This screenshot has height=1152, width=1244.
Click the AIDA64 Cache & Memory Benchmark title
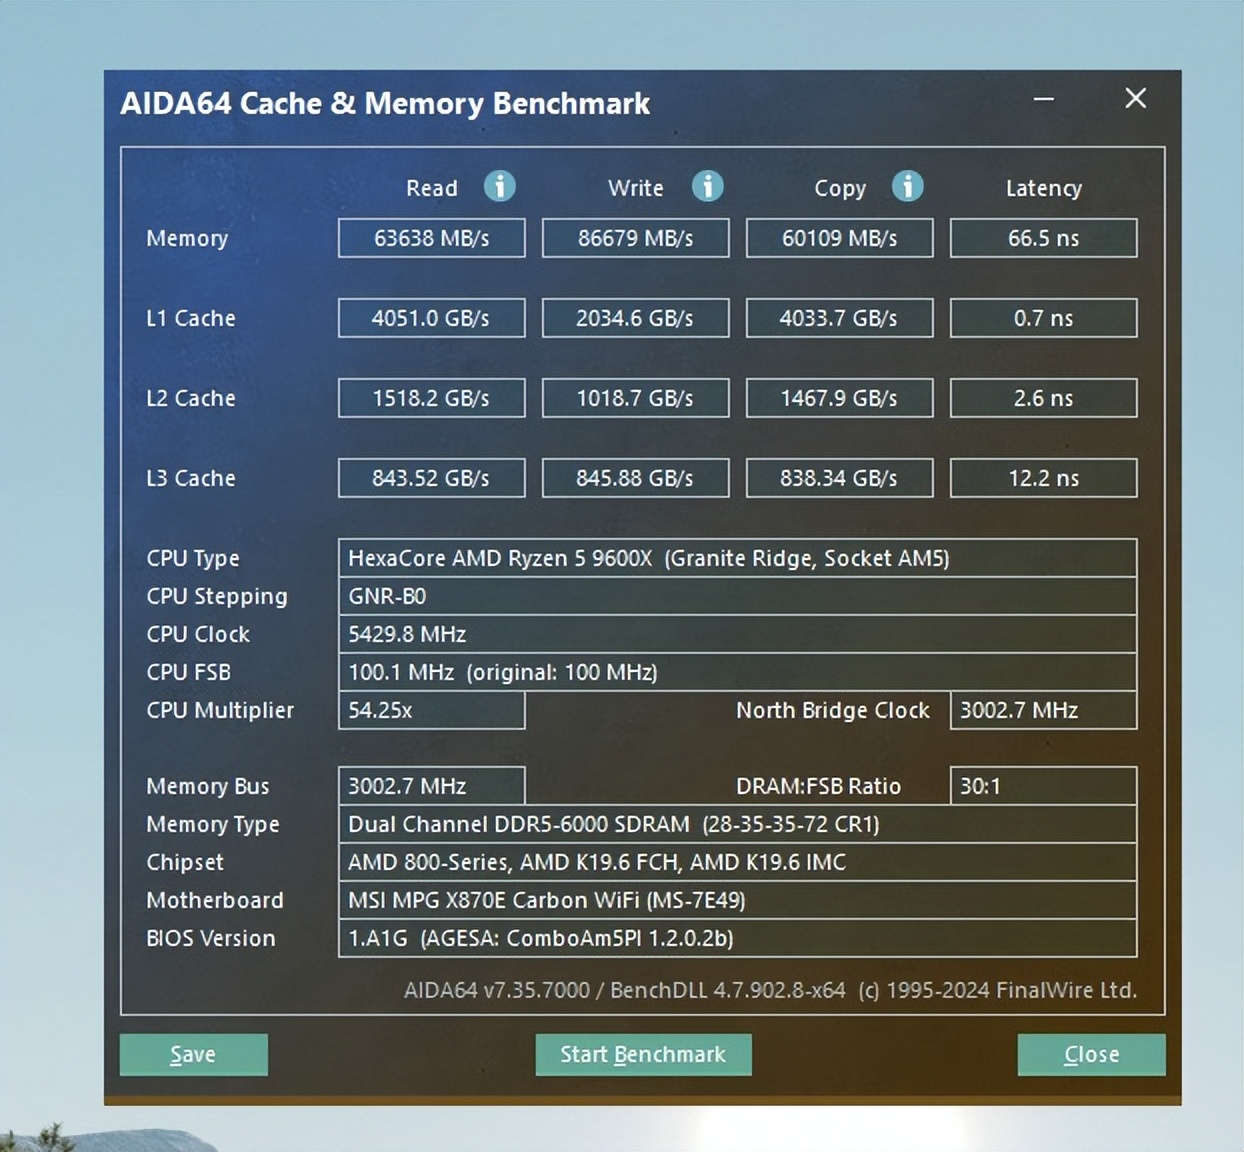[385, 104]
